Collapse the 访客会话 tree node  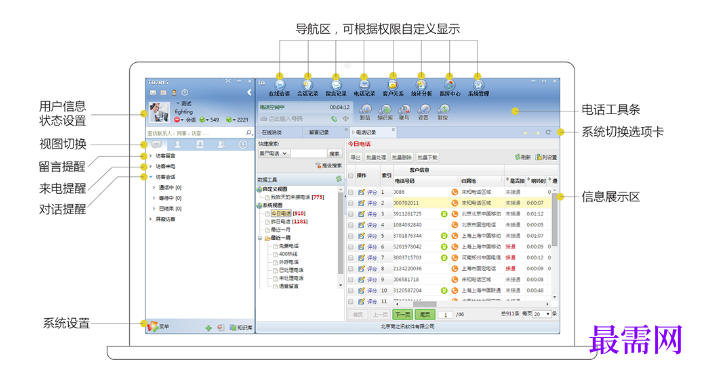151,177
